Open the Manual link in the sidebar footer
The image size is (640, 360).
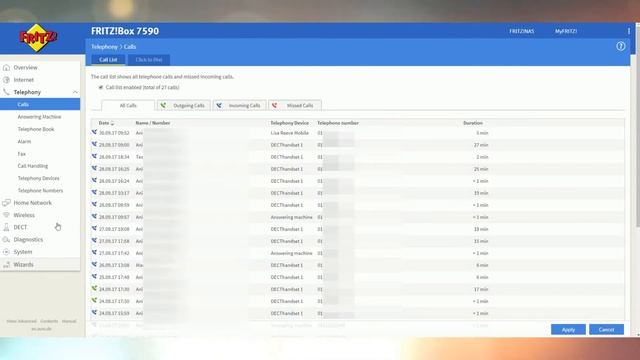69,321
